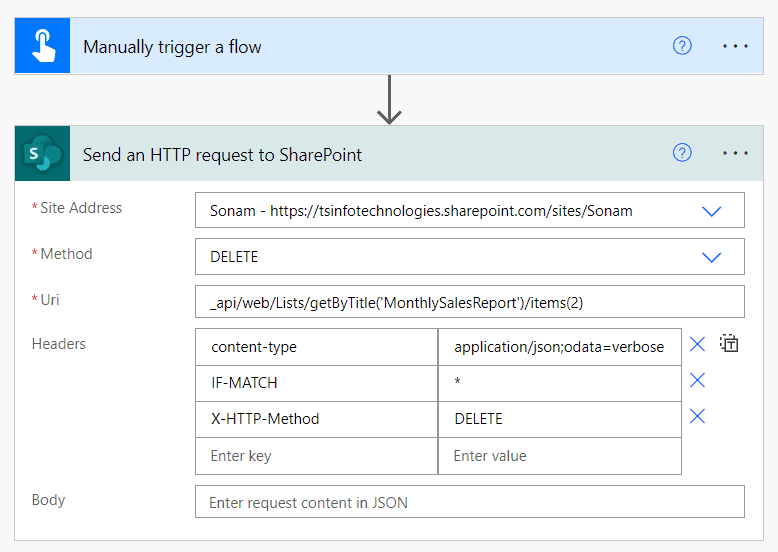
Task: Remove the IF-MATCH header row
Action: point(697,380)
